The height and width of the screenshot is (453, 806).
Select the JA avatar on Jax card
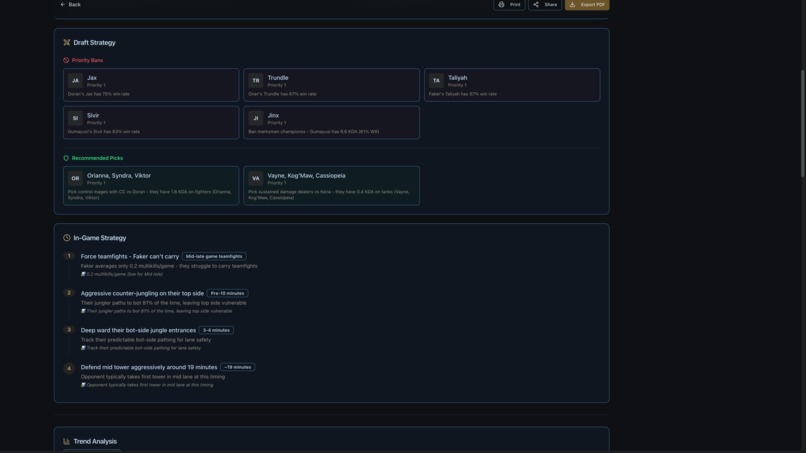click(75, 81)
